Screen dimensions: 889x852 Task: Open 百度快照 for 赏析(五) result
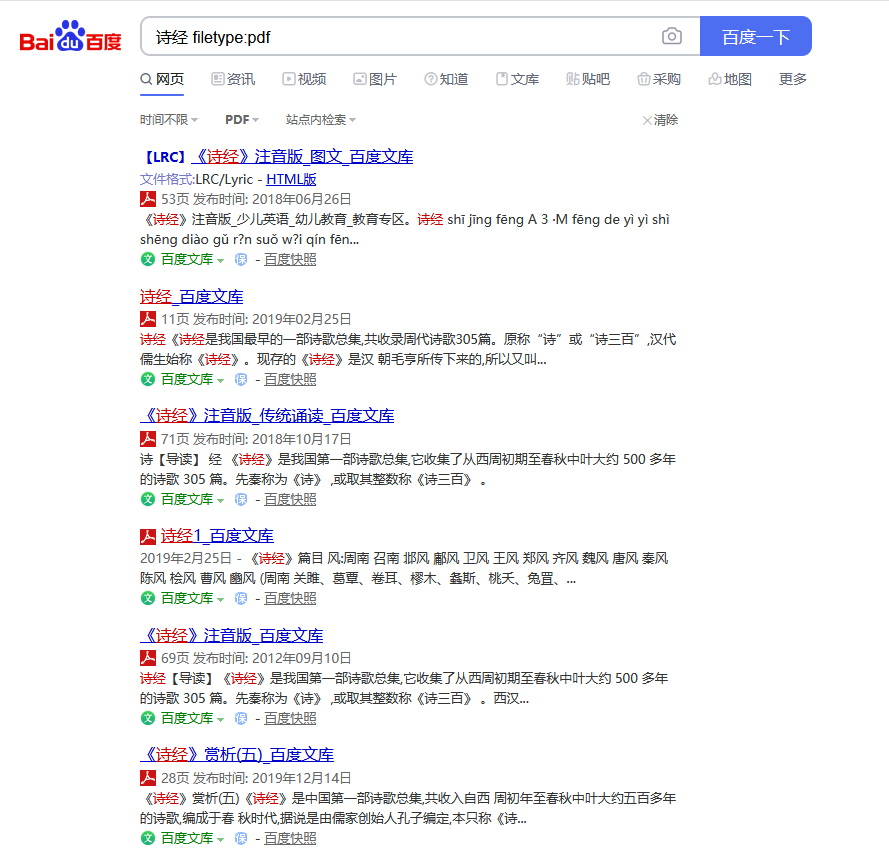290,838
